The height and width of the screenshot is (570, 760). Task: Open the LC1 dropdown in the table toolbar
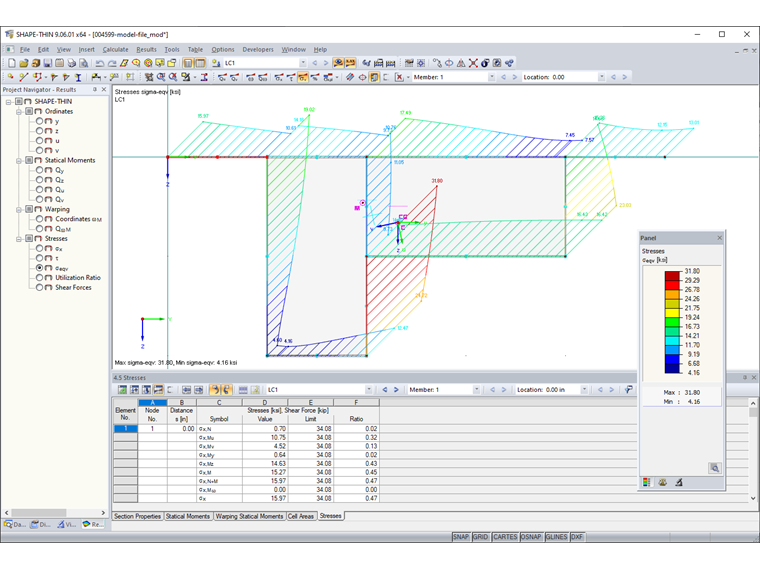[369, 390]
